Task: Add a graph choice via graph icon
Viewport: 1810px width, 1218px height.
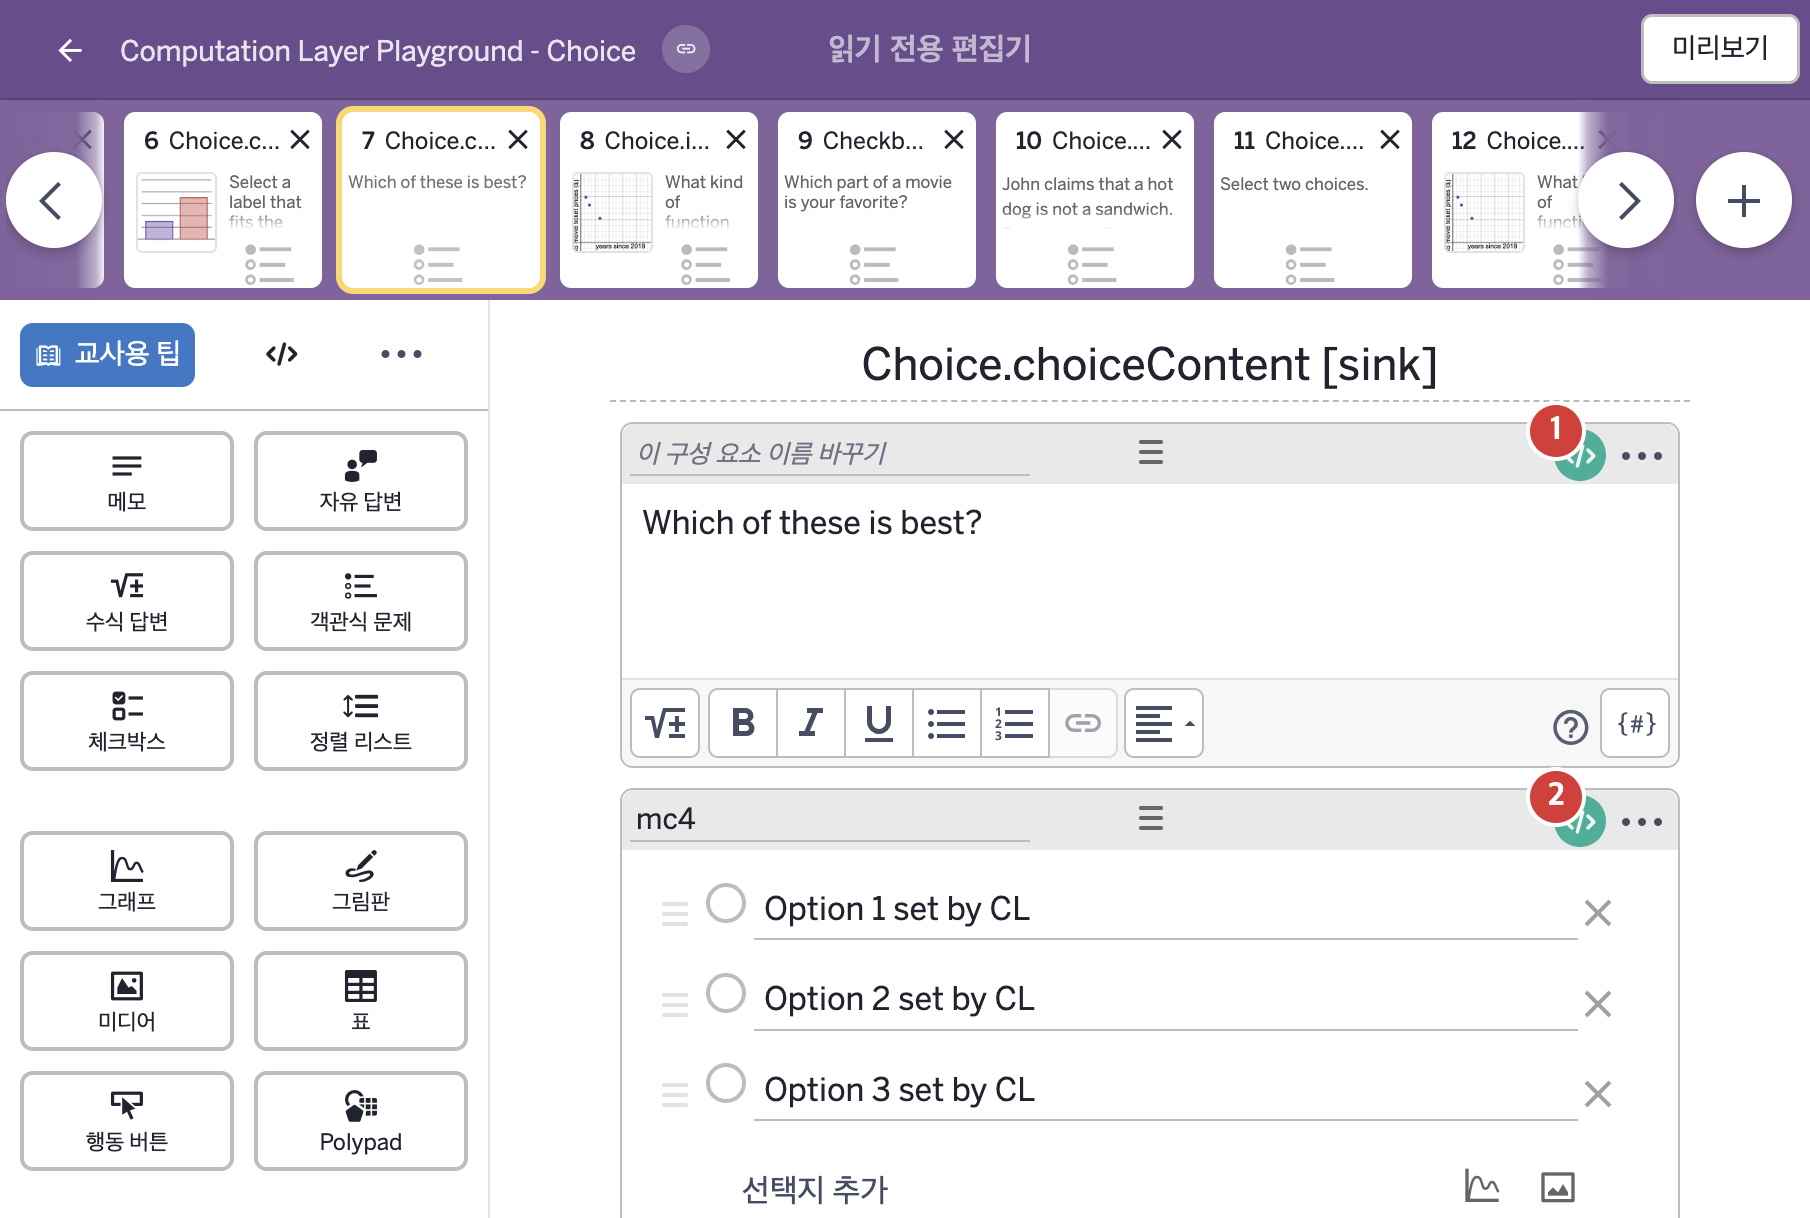Action: click(x=1482, y=1186)
